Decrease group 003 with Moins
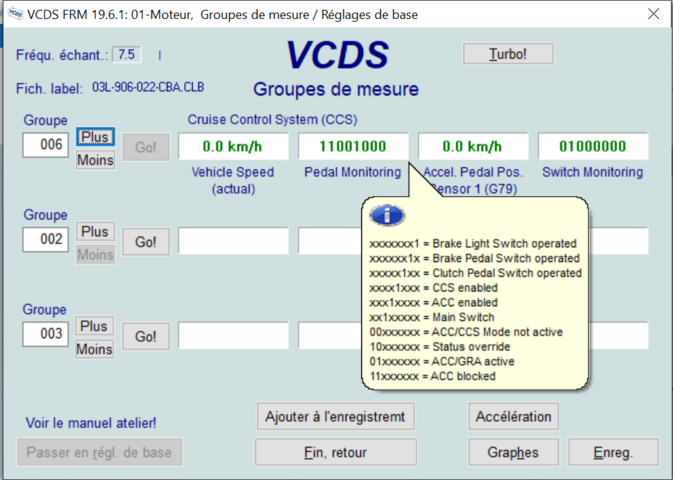 point(94,349)
